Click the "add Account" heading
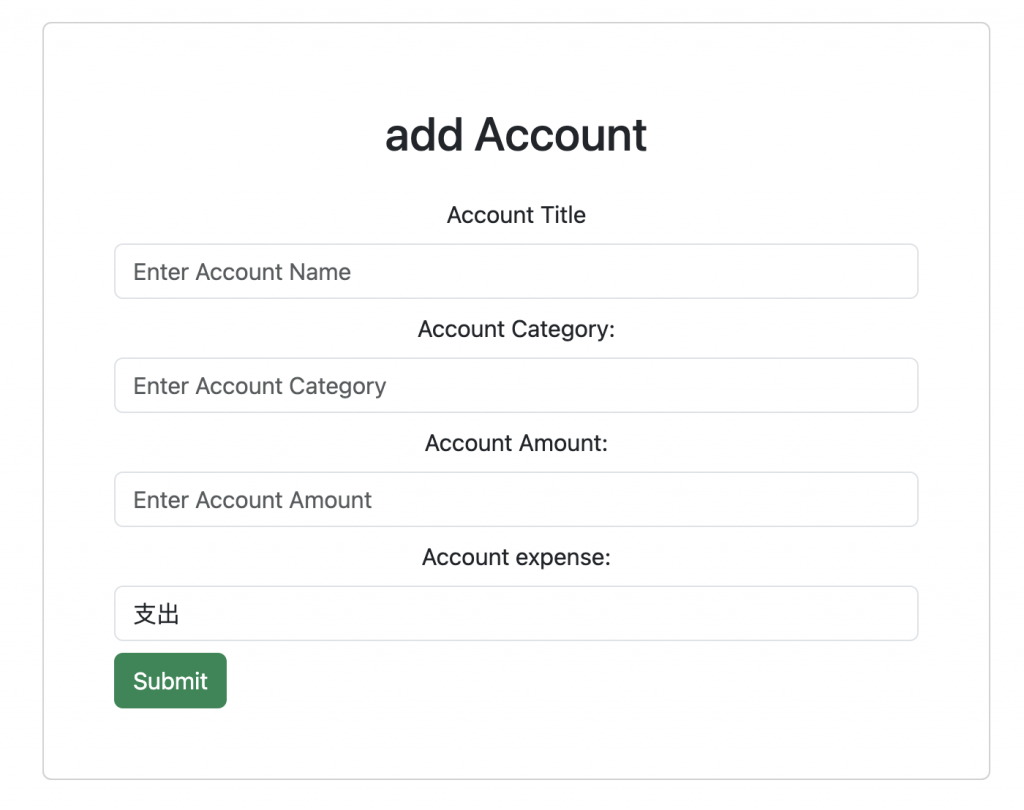The image size is (1024, 810). click(516, 135)
